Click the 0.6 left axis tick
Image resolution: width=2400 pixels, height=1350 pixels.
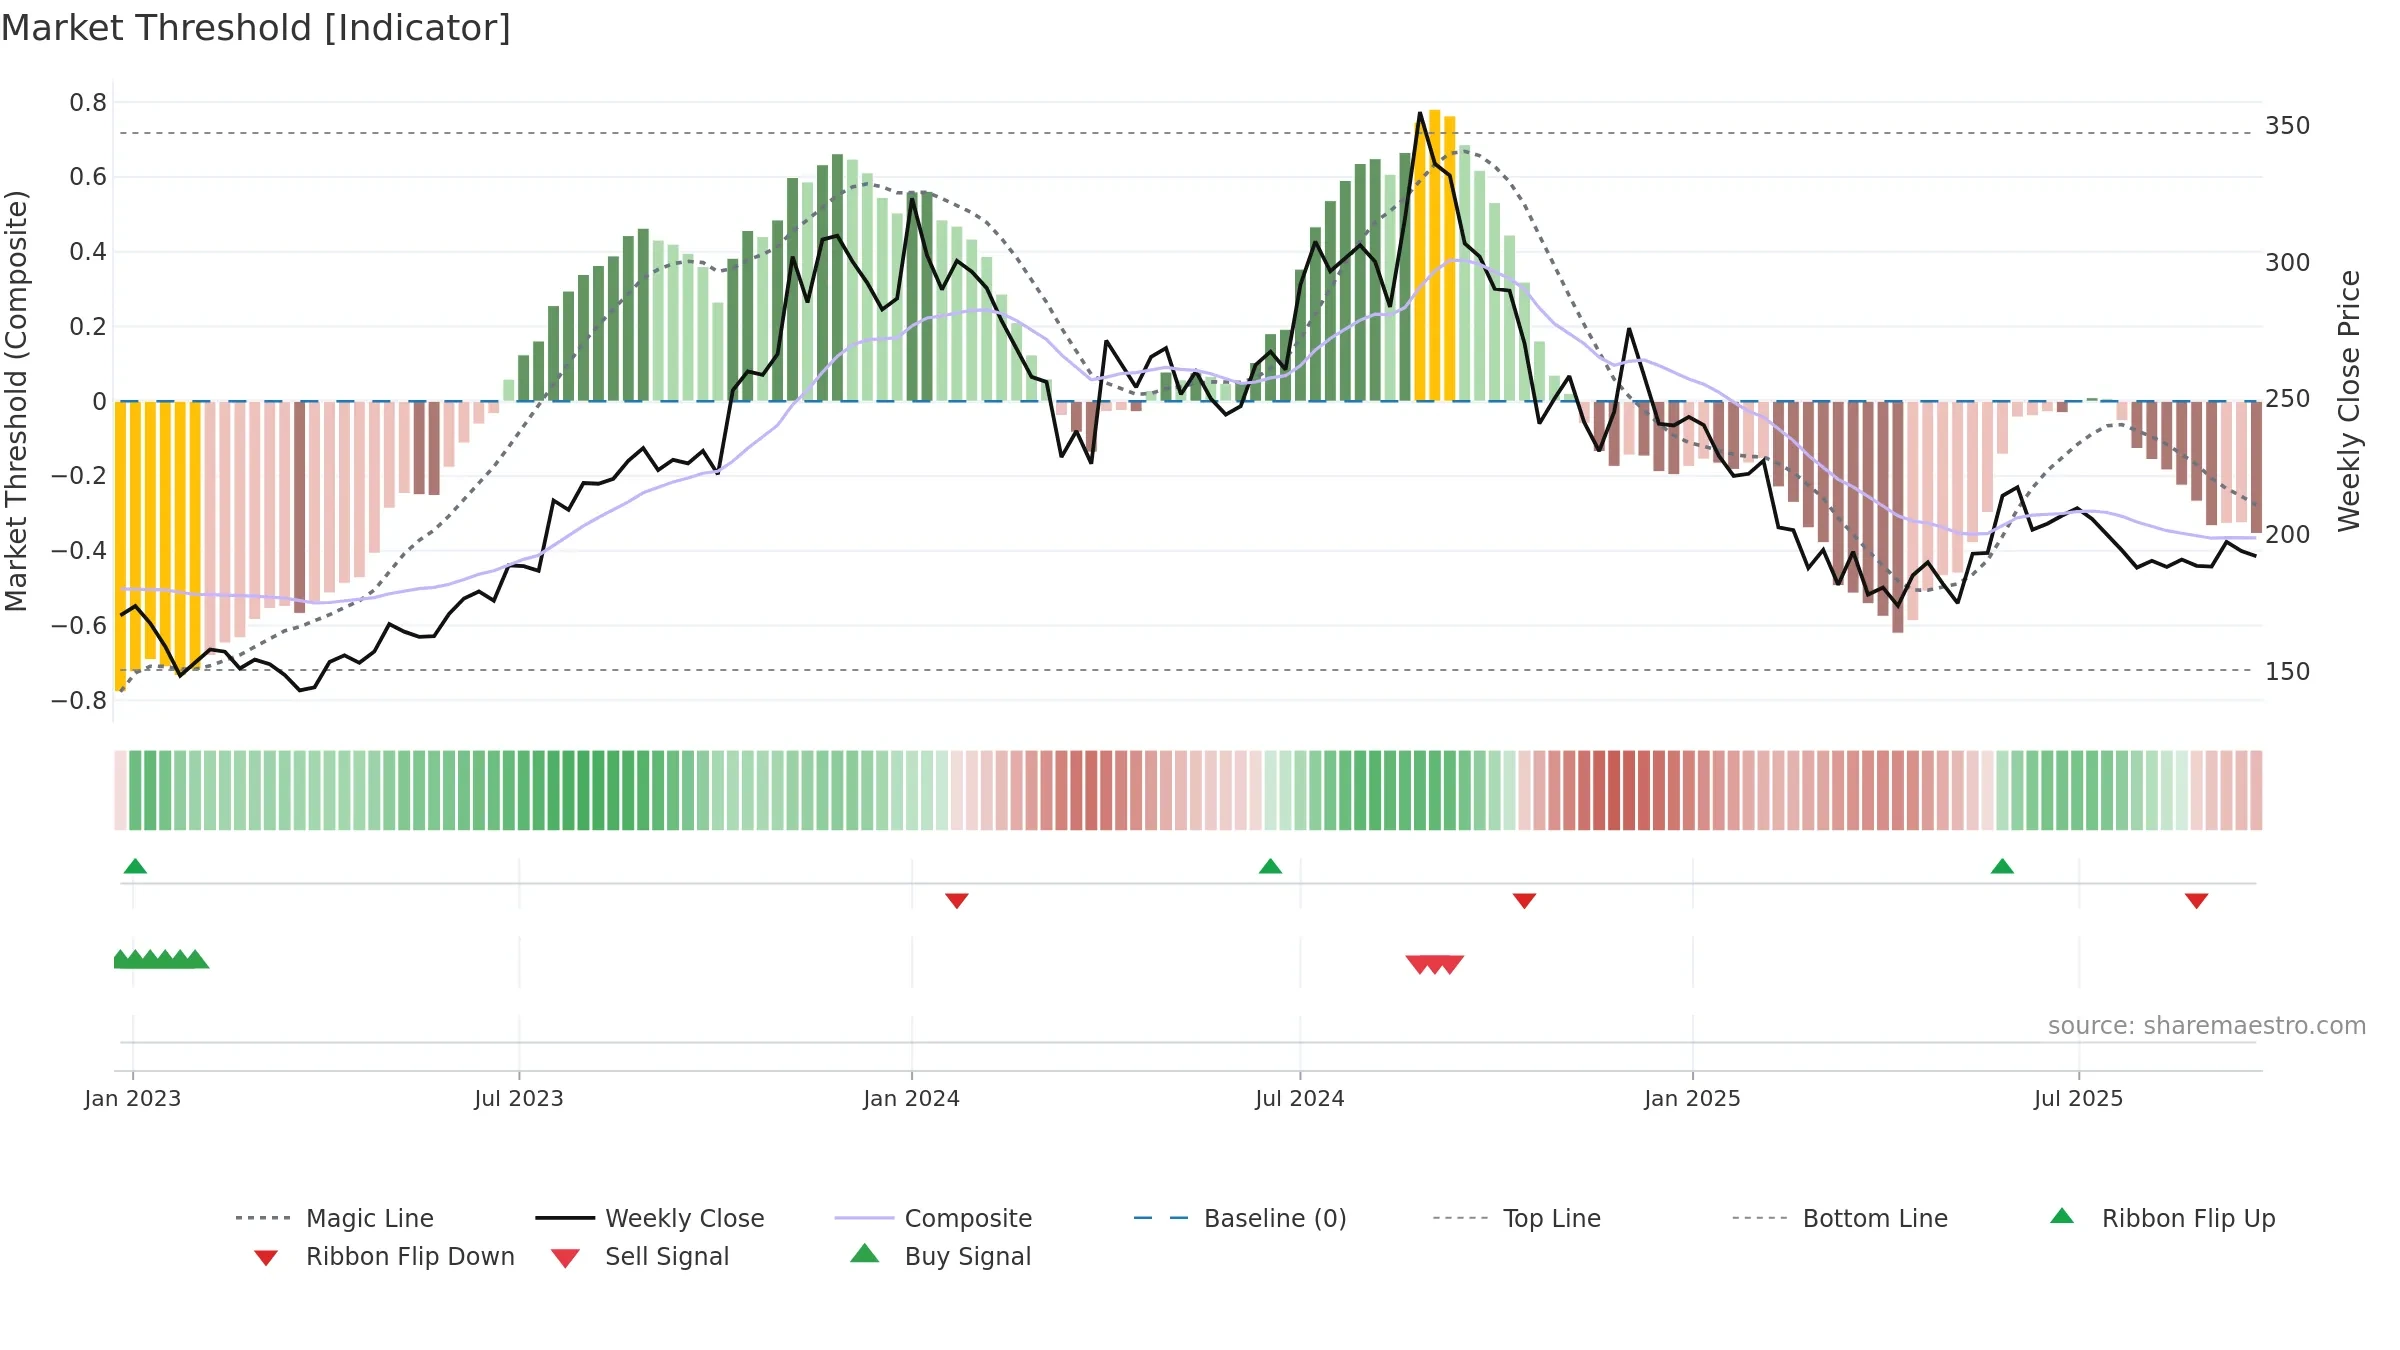(88, 177)
